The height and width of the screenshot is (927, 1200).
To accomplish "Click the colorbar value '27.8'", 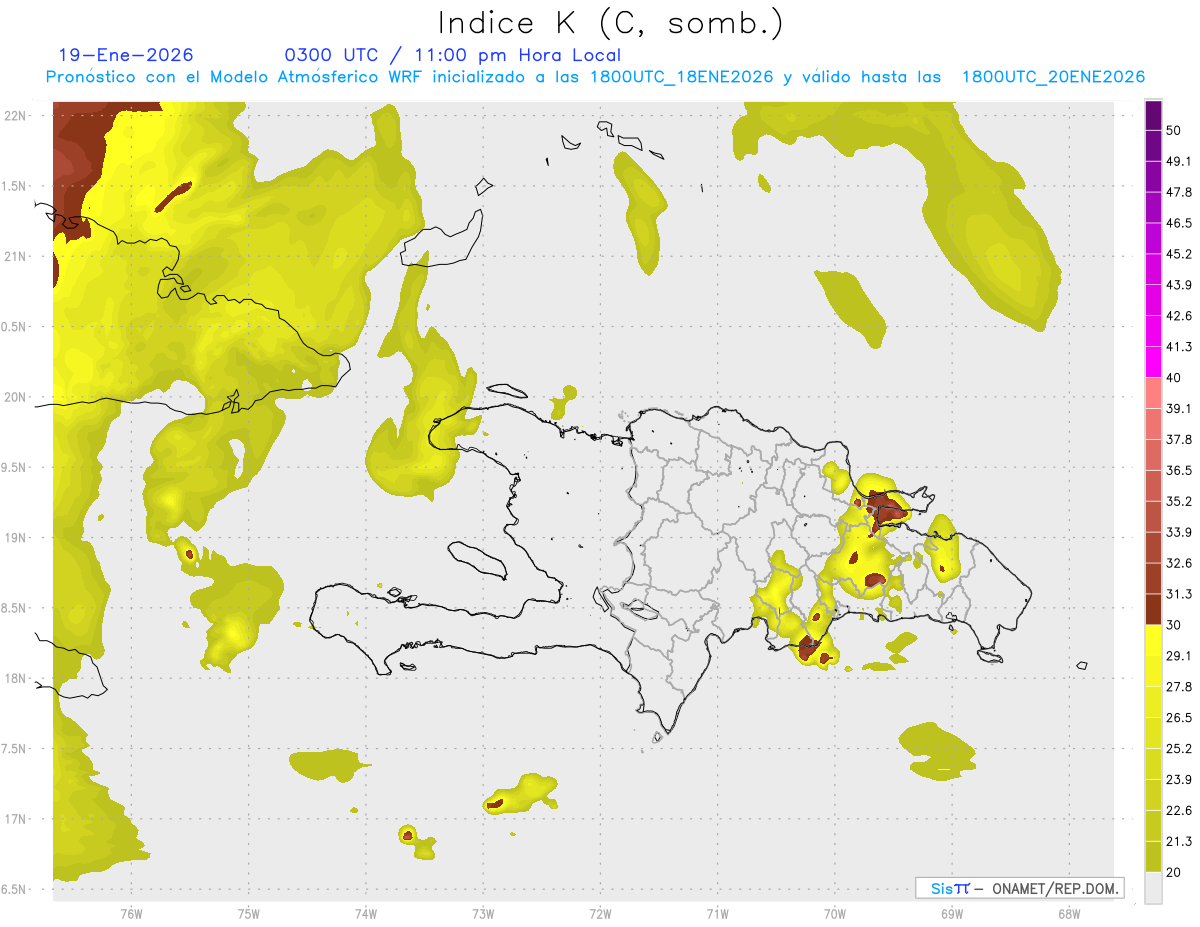I will tap(1179, 687).
